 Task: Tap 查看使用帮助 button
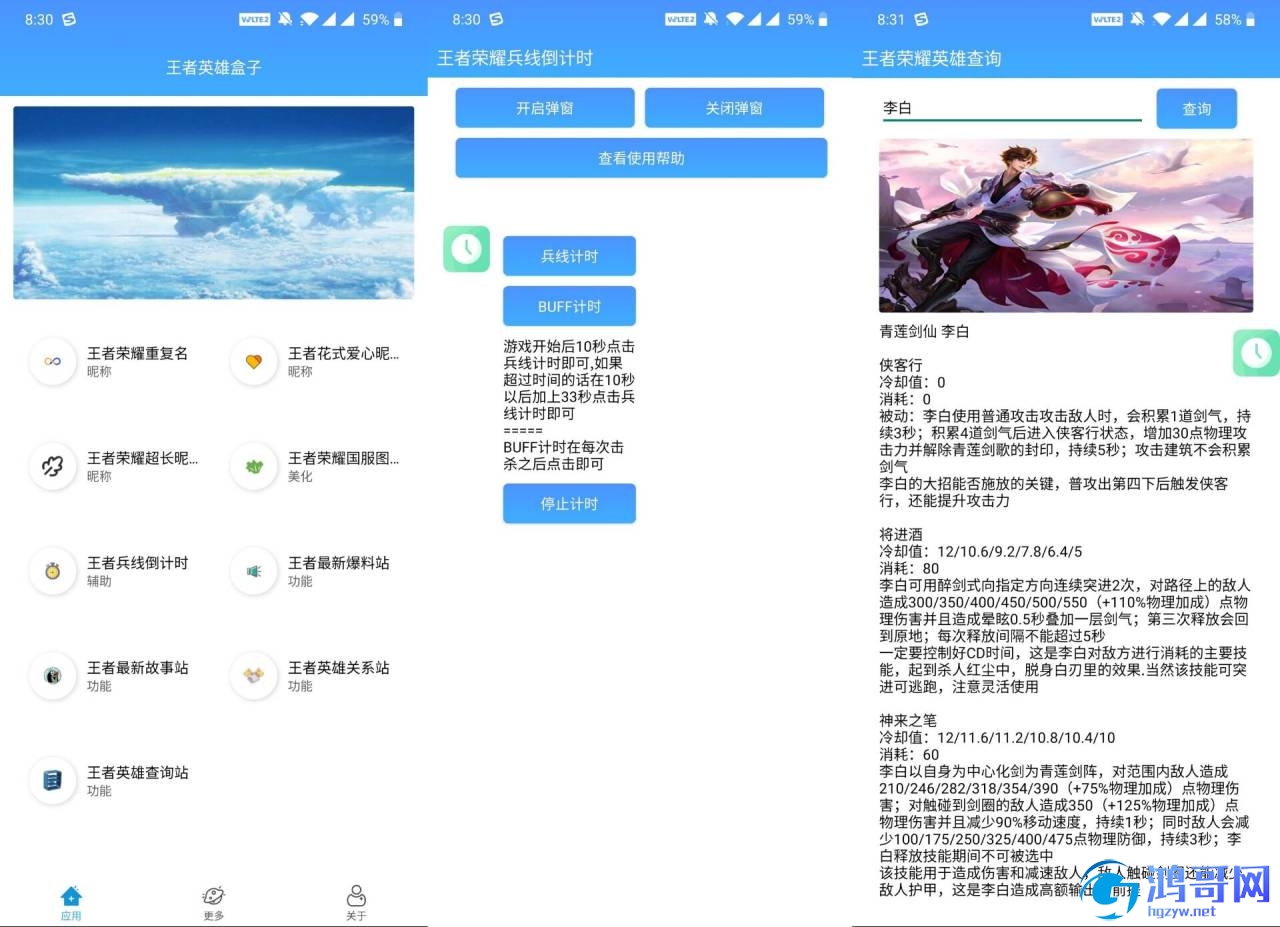coord(641,158)
